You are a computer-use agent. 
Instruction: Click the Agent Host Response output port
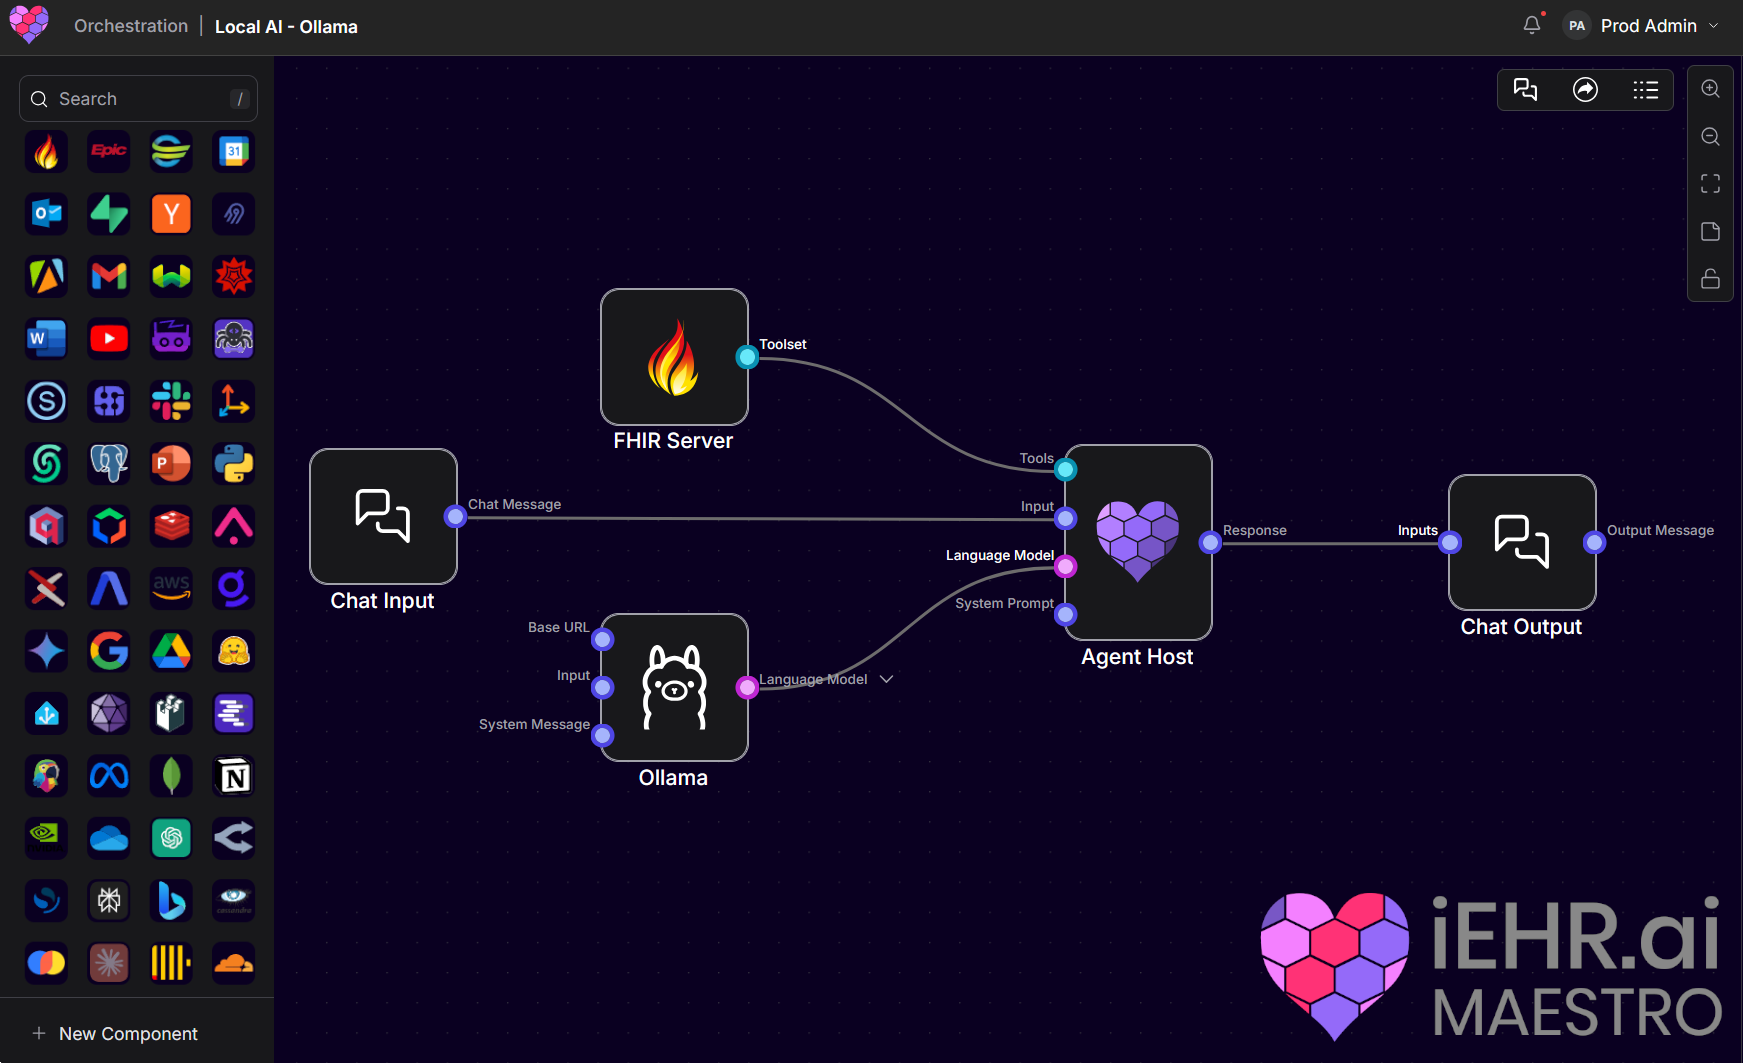click(x=1211, y=542)
